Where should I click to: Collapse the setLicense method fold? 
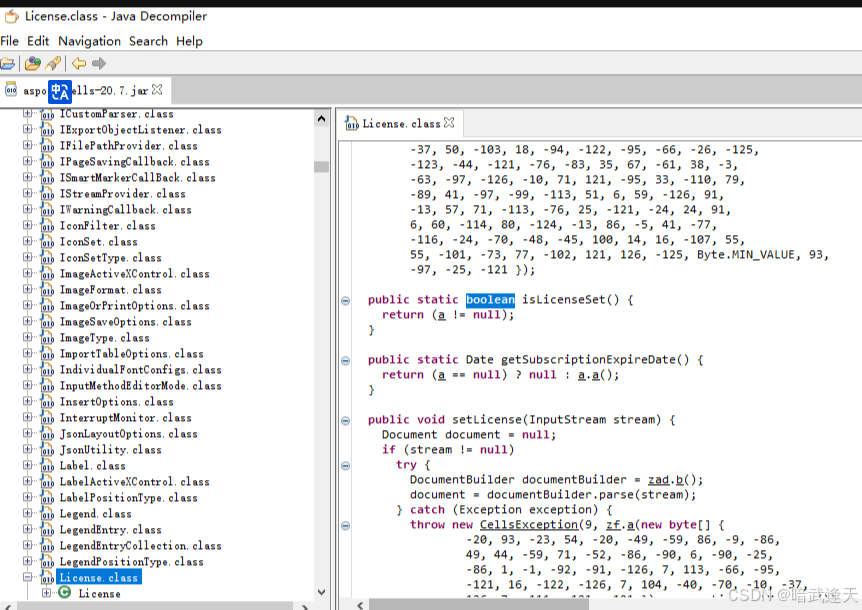point(345,420)
